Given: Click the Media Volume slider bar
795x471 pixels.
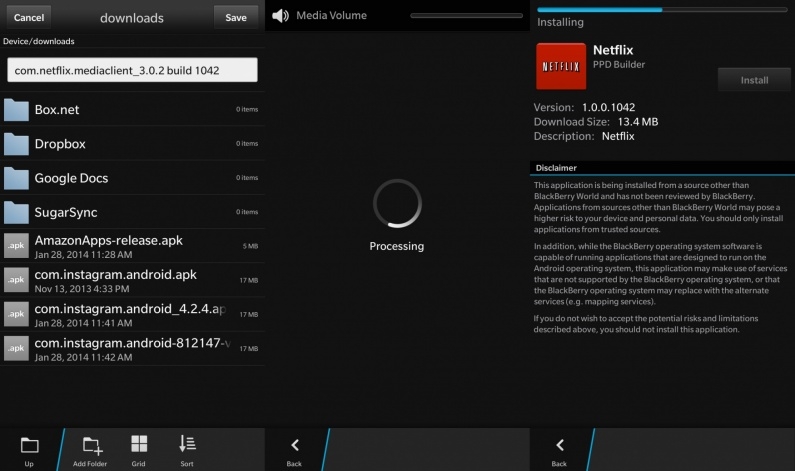Looking at the screenshot, I should coord(466,16).
